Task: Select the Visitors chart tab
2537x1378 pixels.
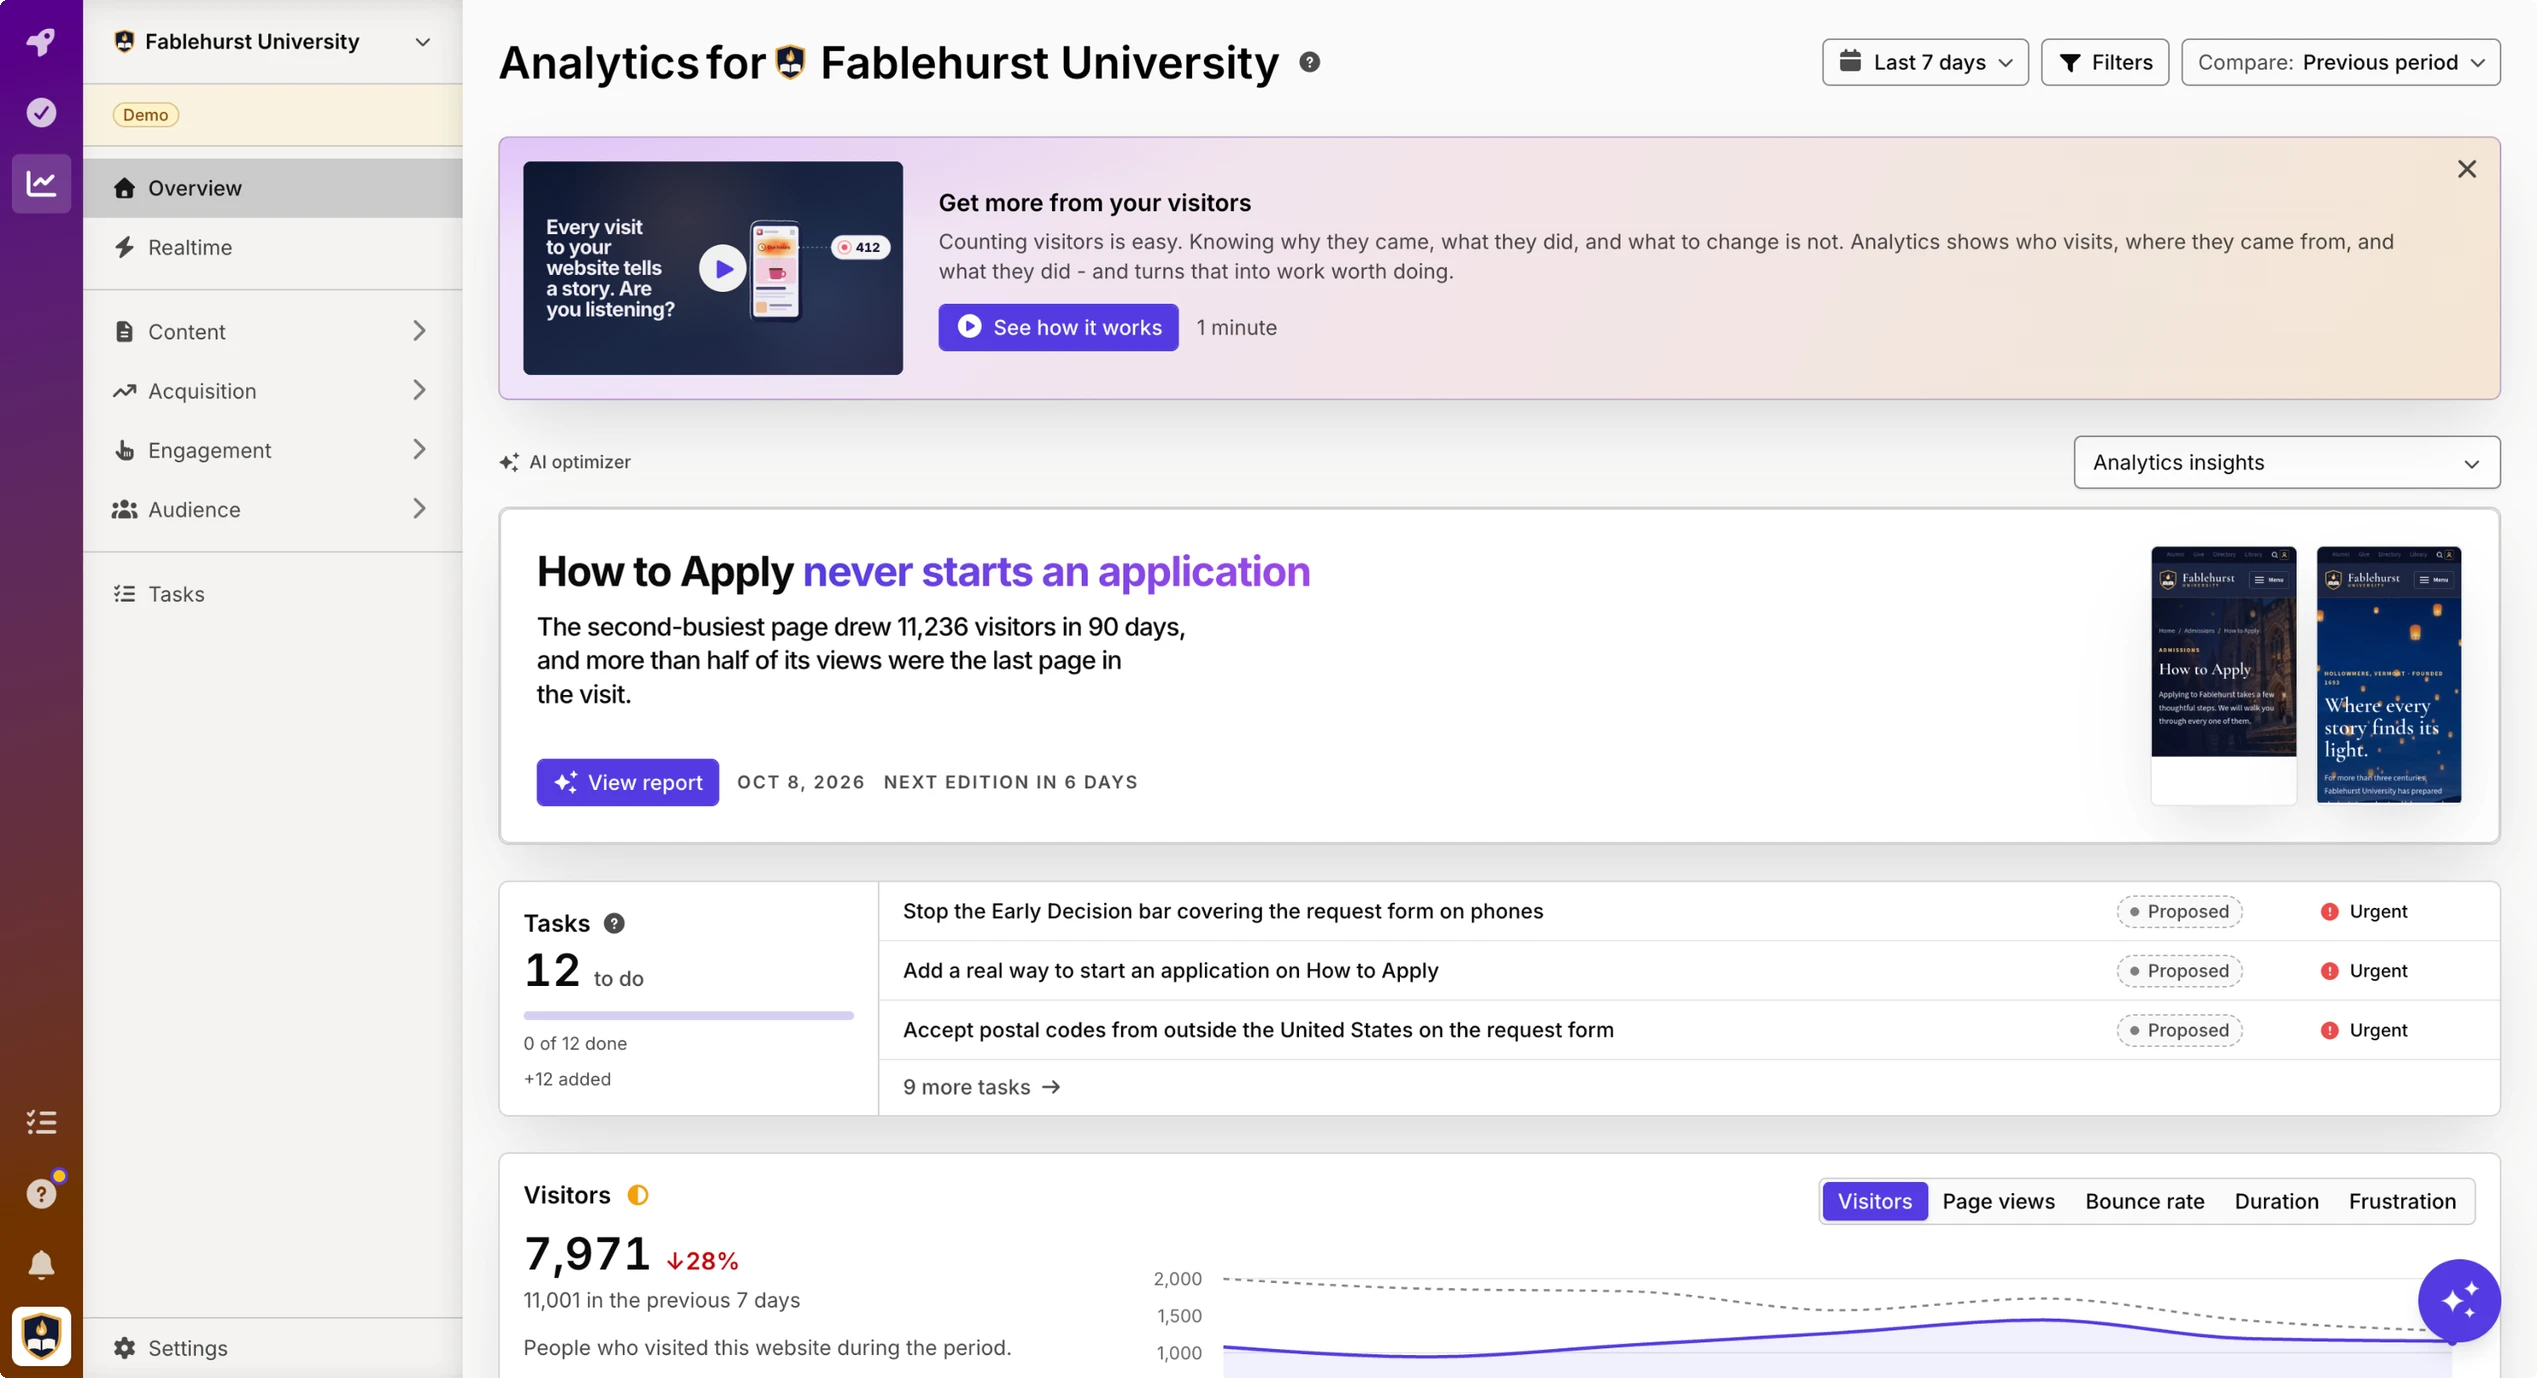Action: pyautogui.click(x=1874, y=1201)
